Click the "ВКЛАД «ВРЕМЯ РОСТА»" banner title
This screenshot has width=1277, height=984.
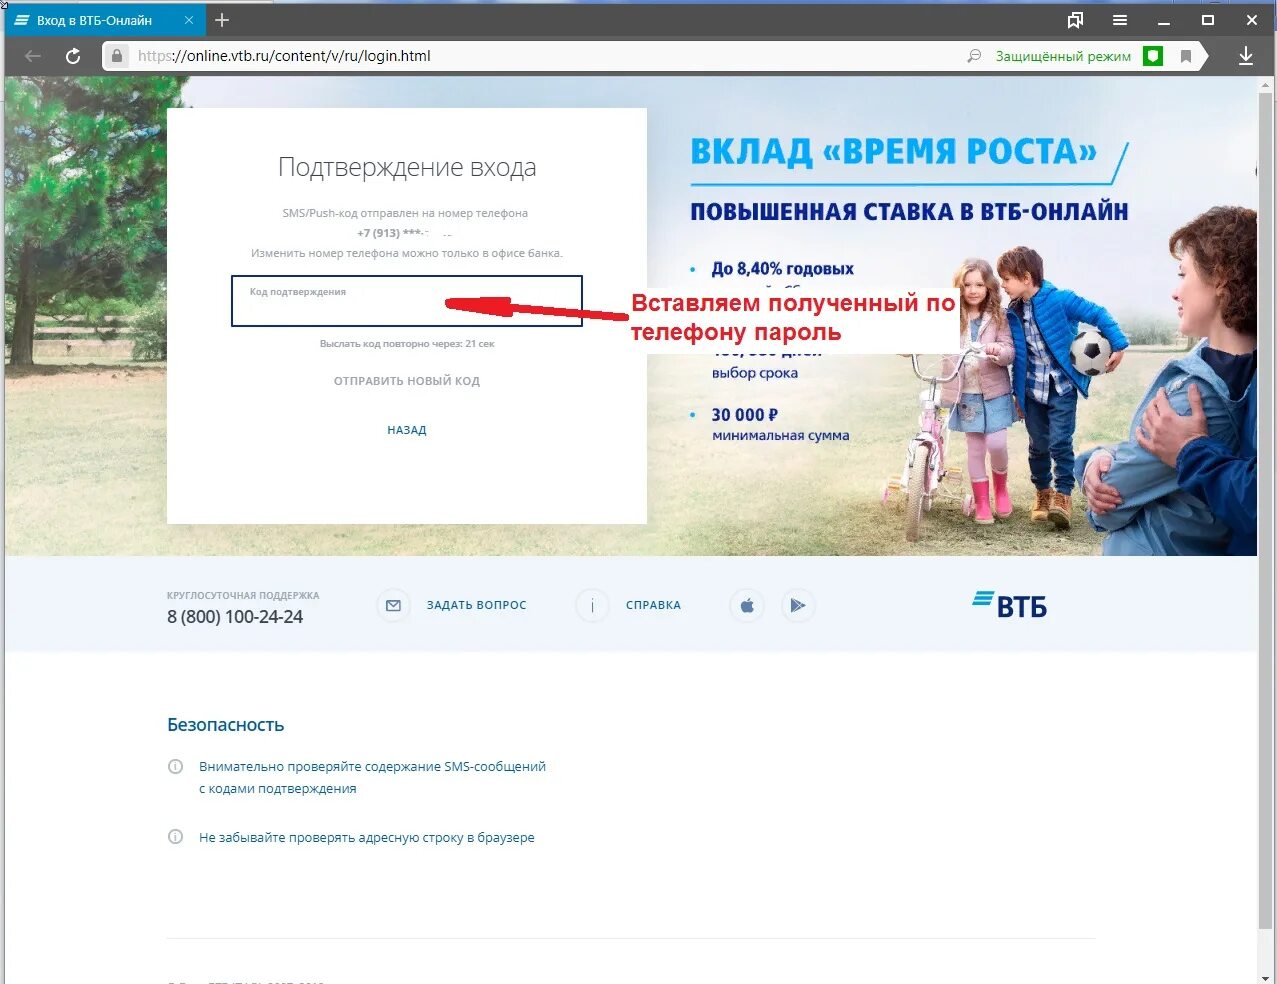click(894, 152)
